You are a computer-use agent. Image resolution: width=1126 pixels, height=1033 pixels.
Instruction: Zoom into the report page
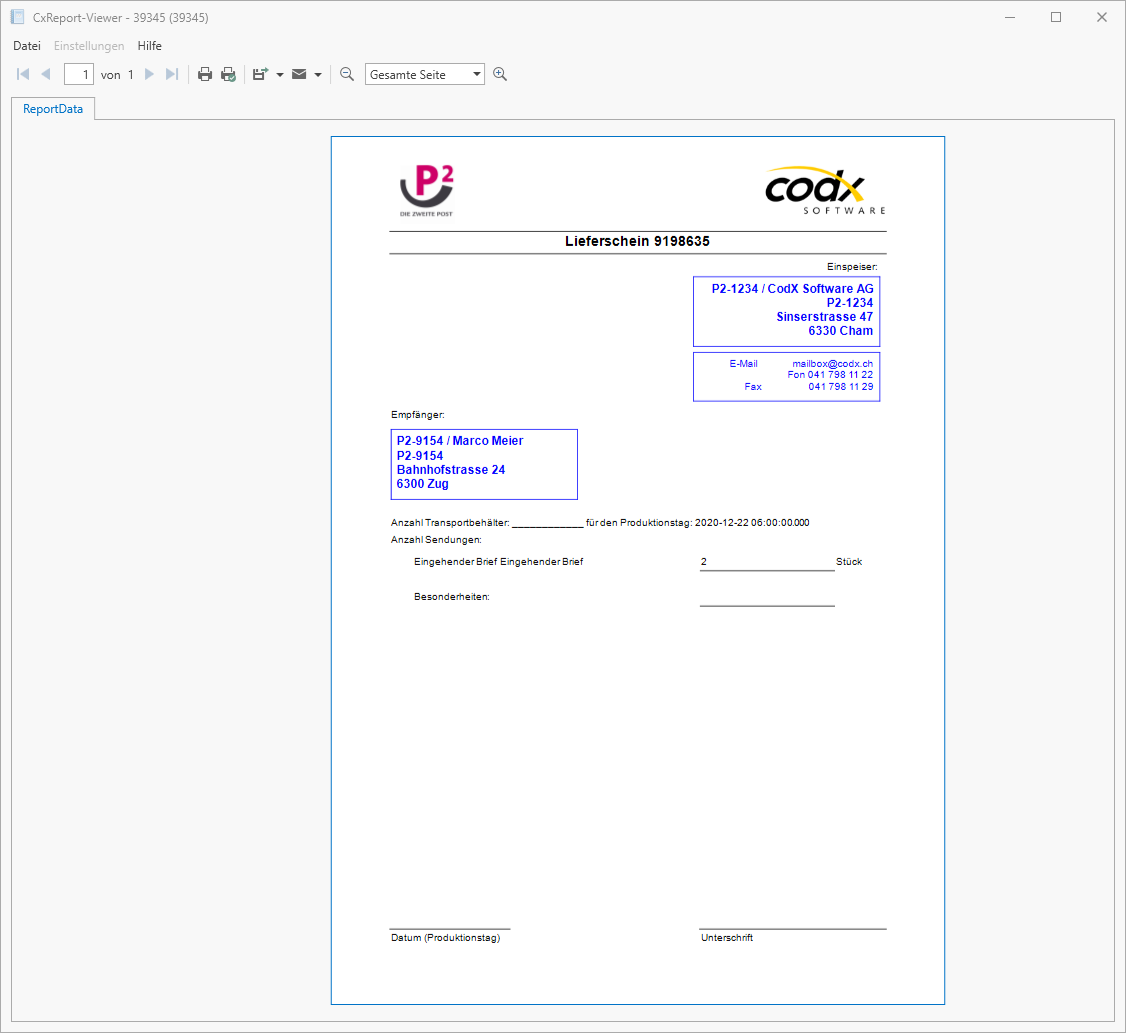pyautogui.click(x=500, y=73)
